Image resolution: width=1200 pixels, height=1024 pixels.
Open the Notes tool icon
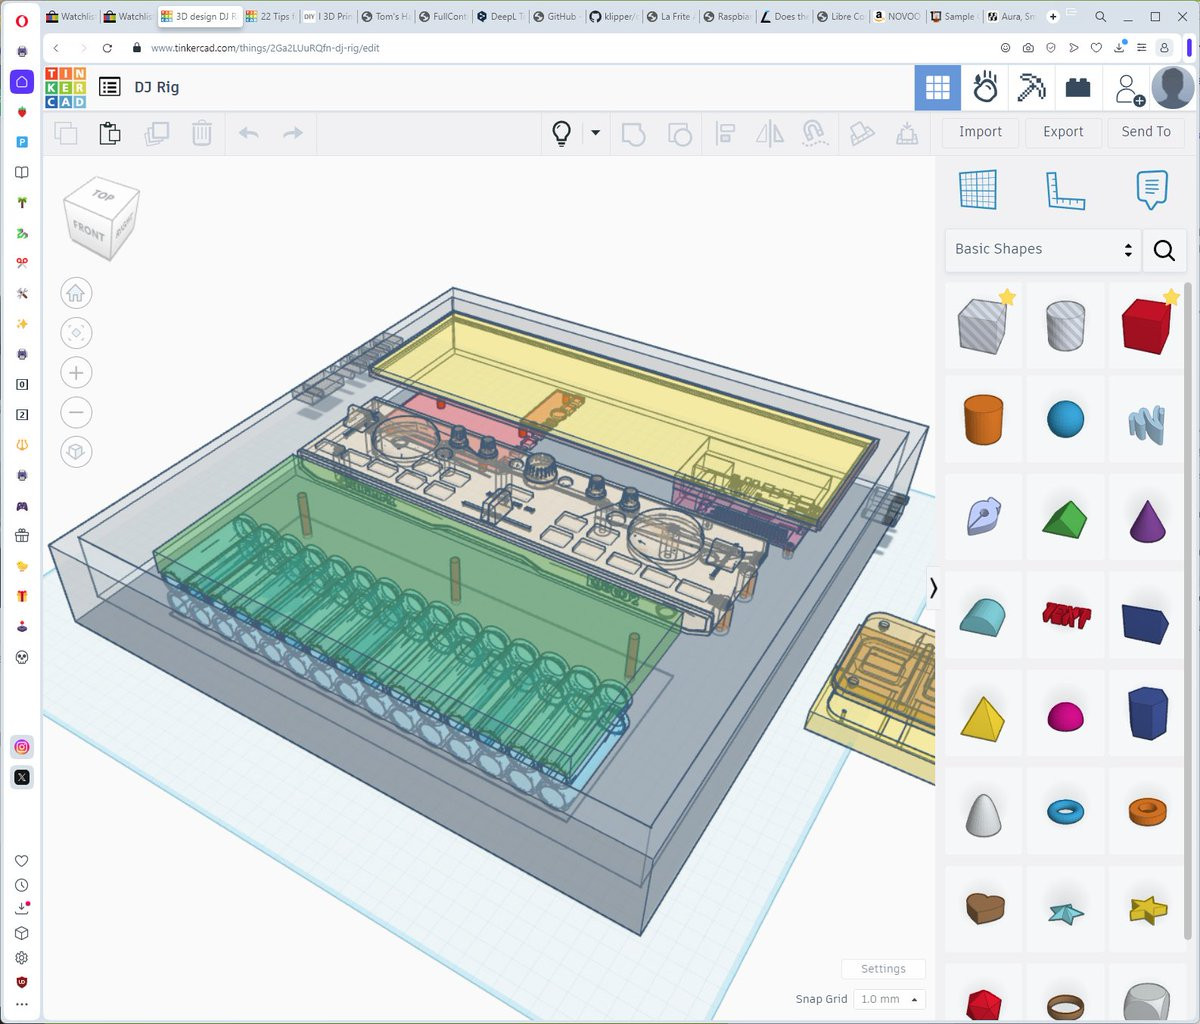click(x=1152, y=189)
